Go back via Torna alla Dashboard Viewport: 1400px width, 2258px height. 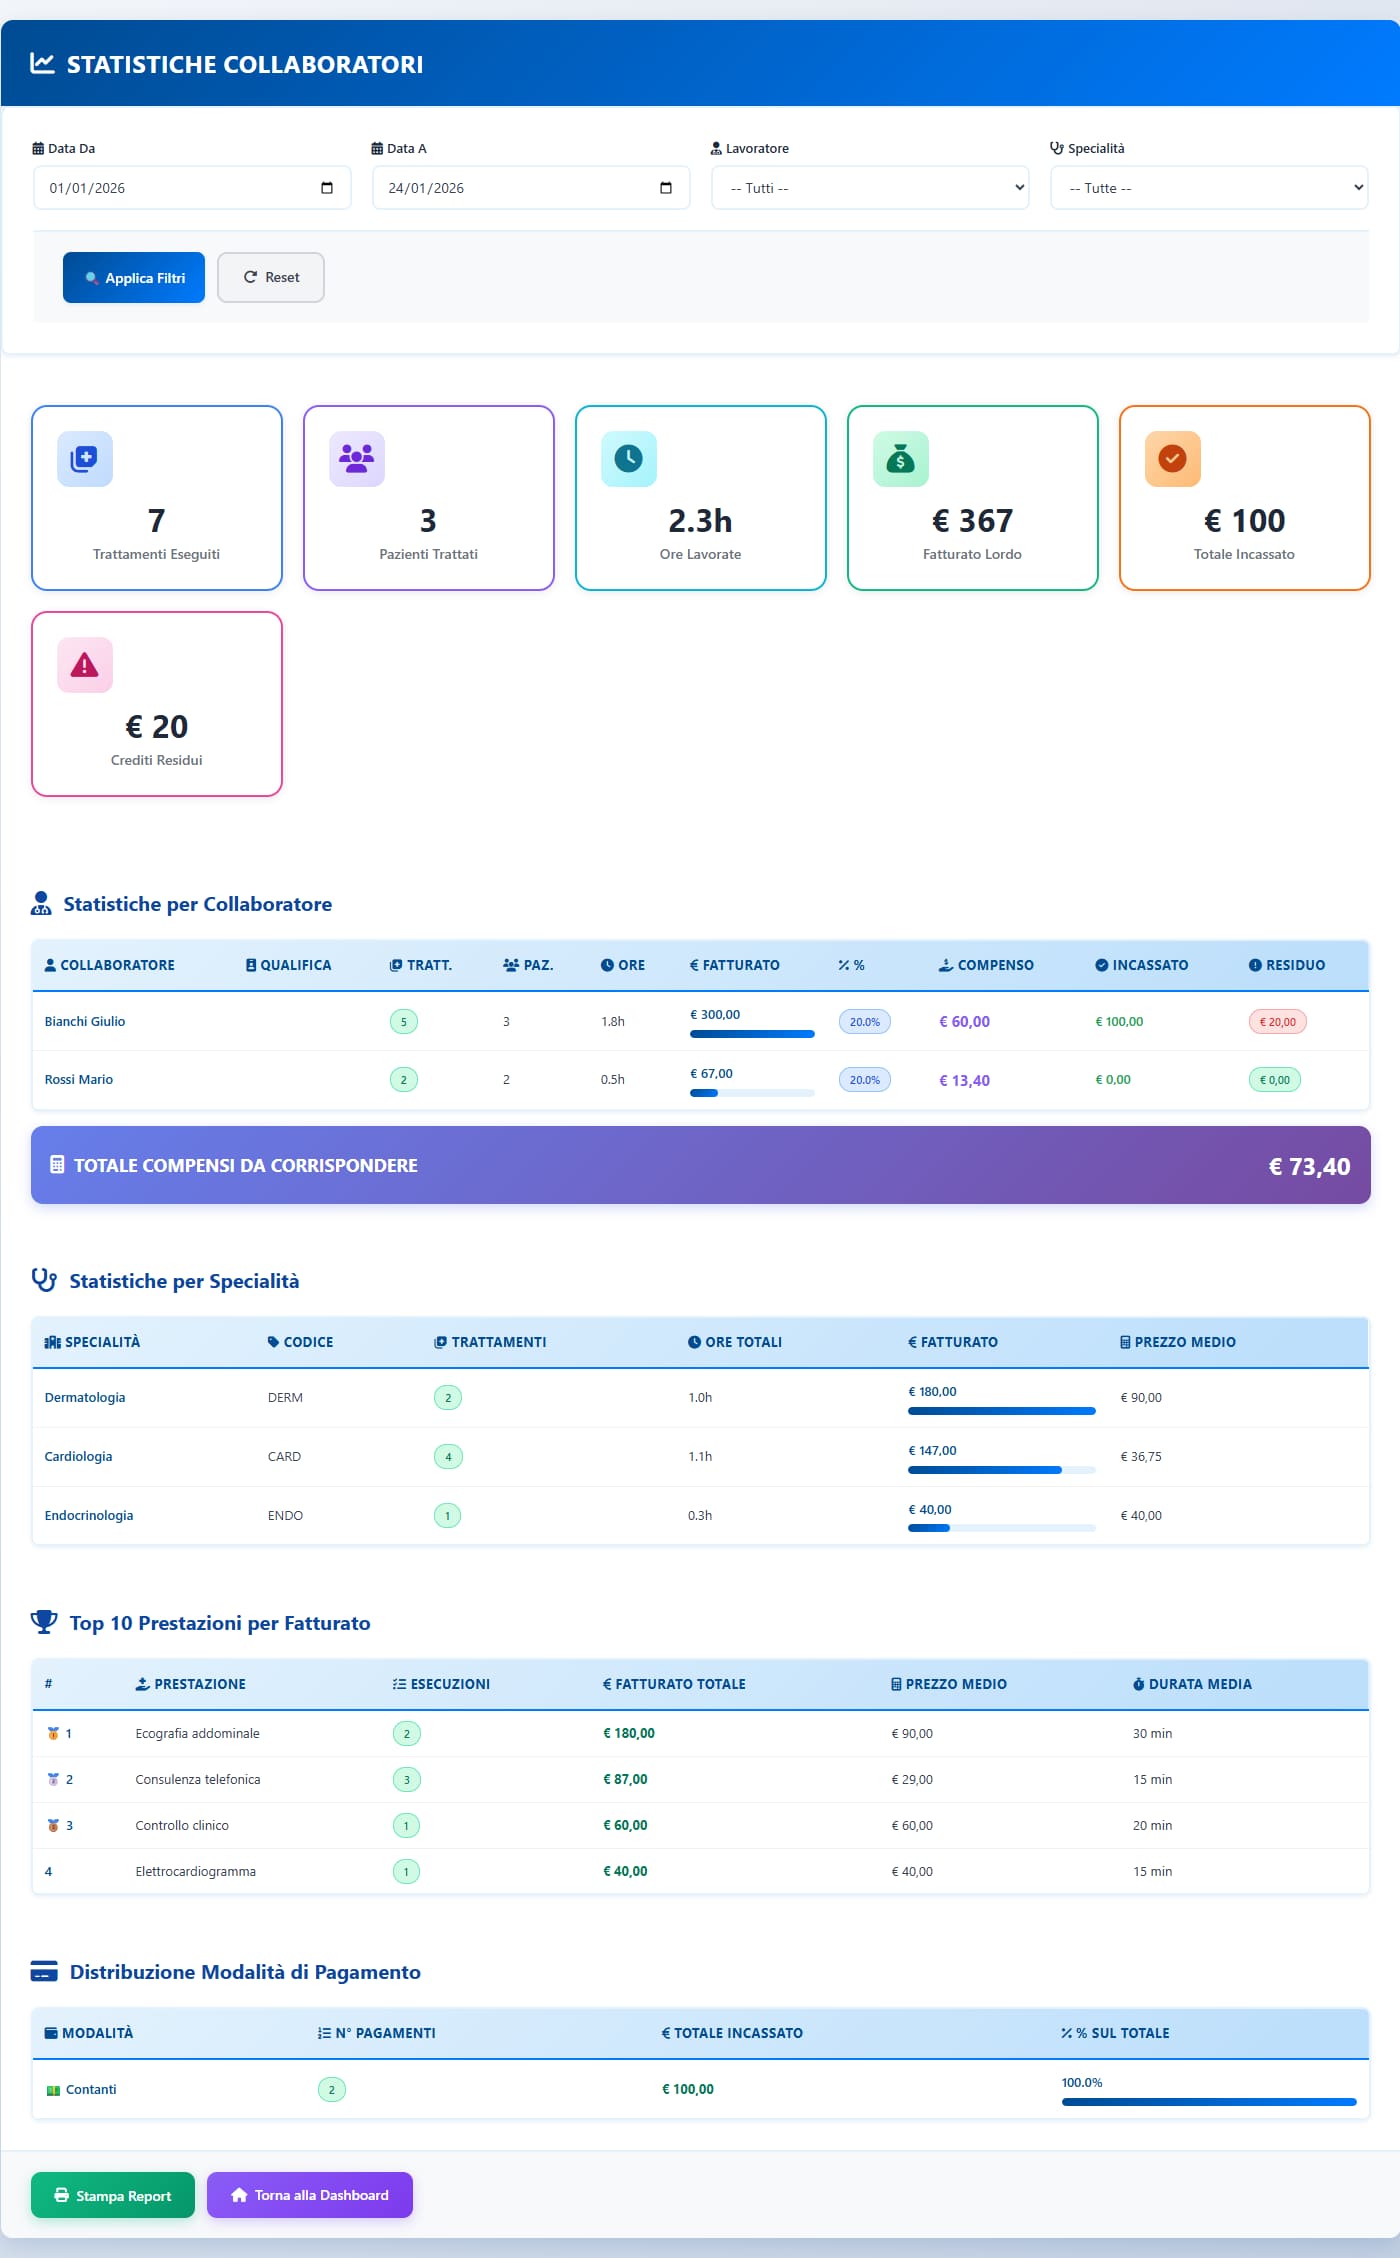coord(310,2195)
